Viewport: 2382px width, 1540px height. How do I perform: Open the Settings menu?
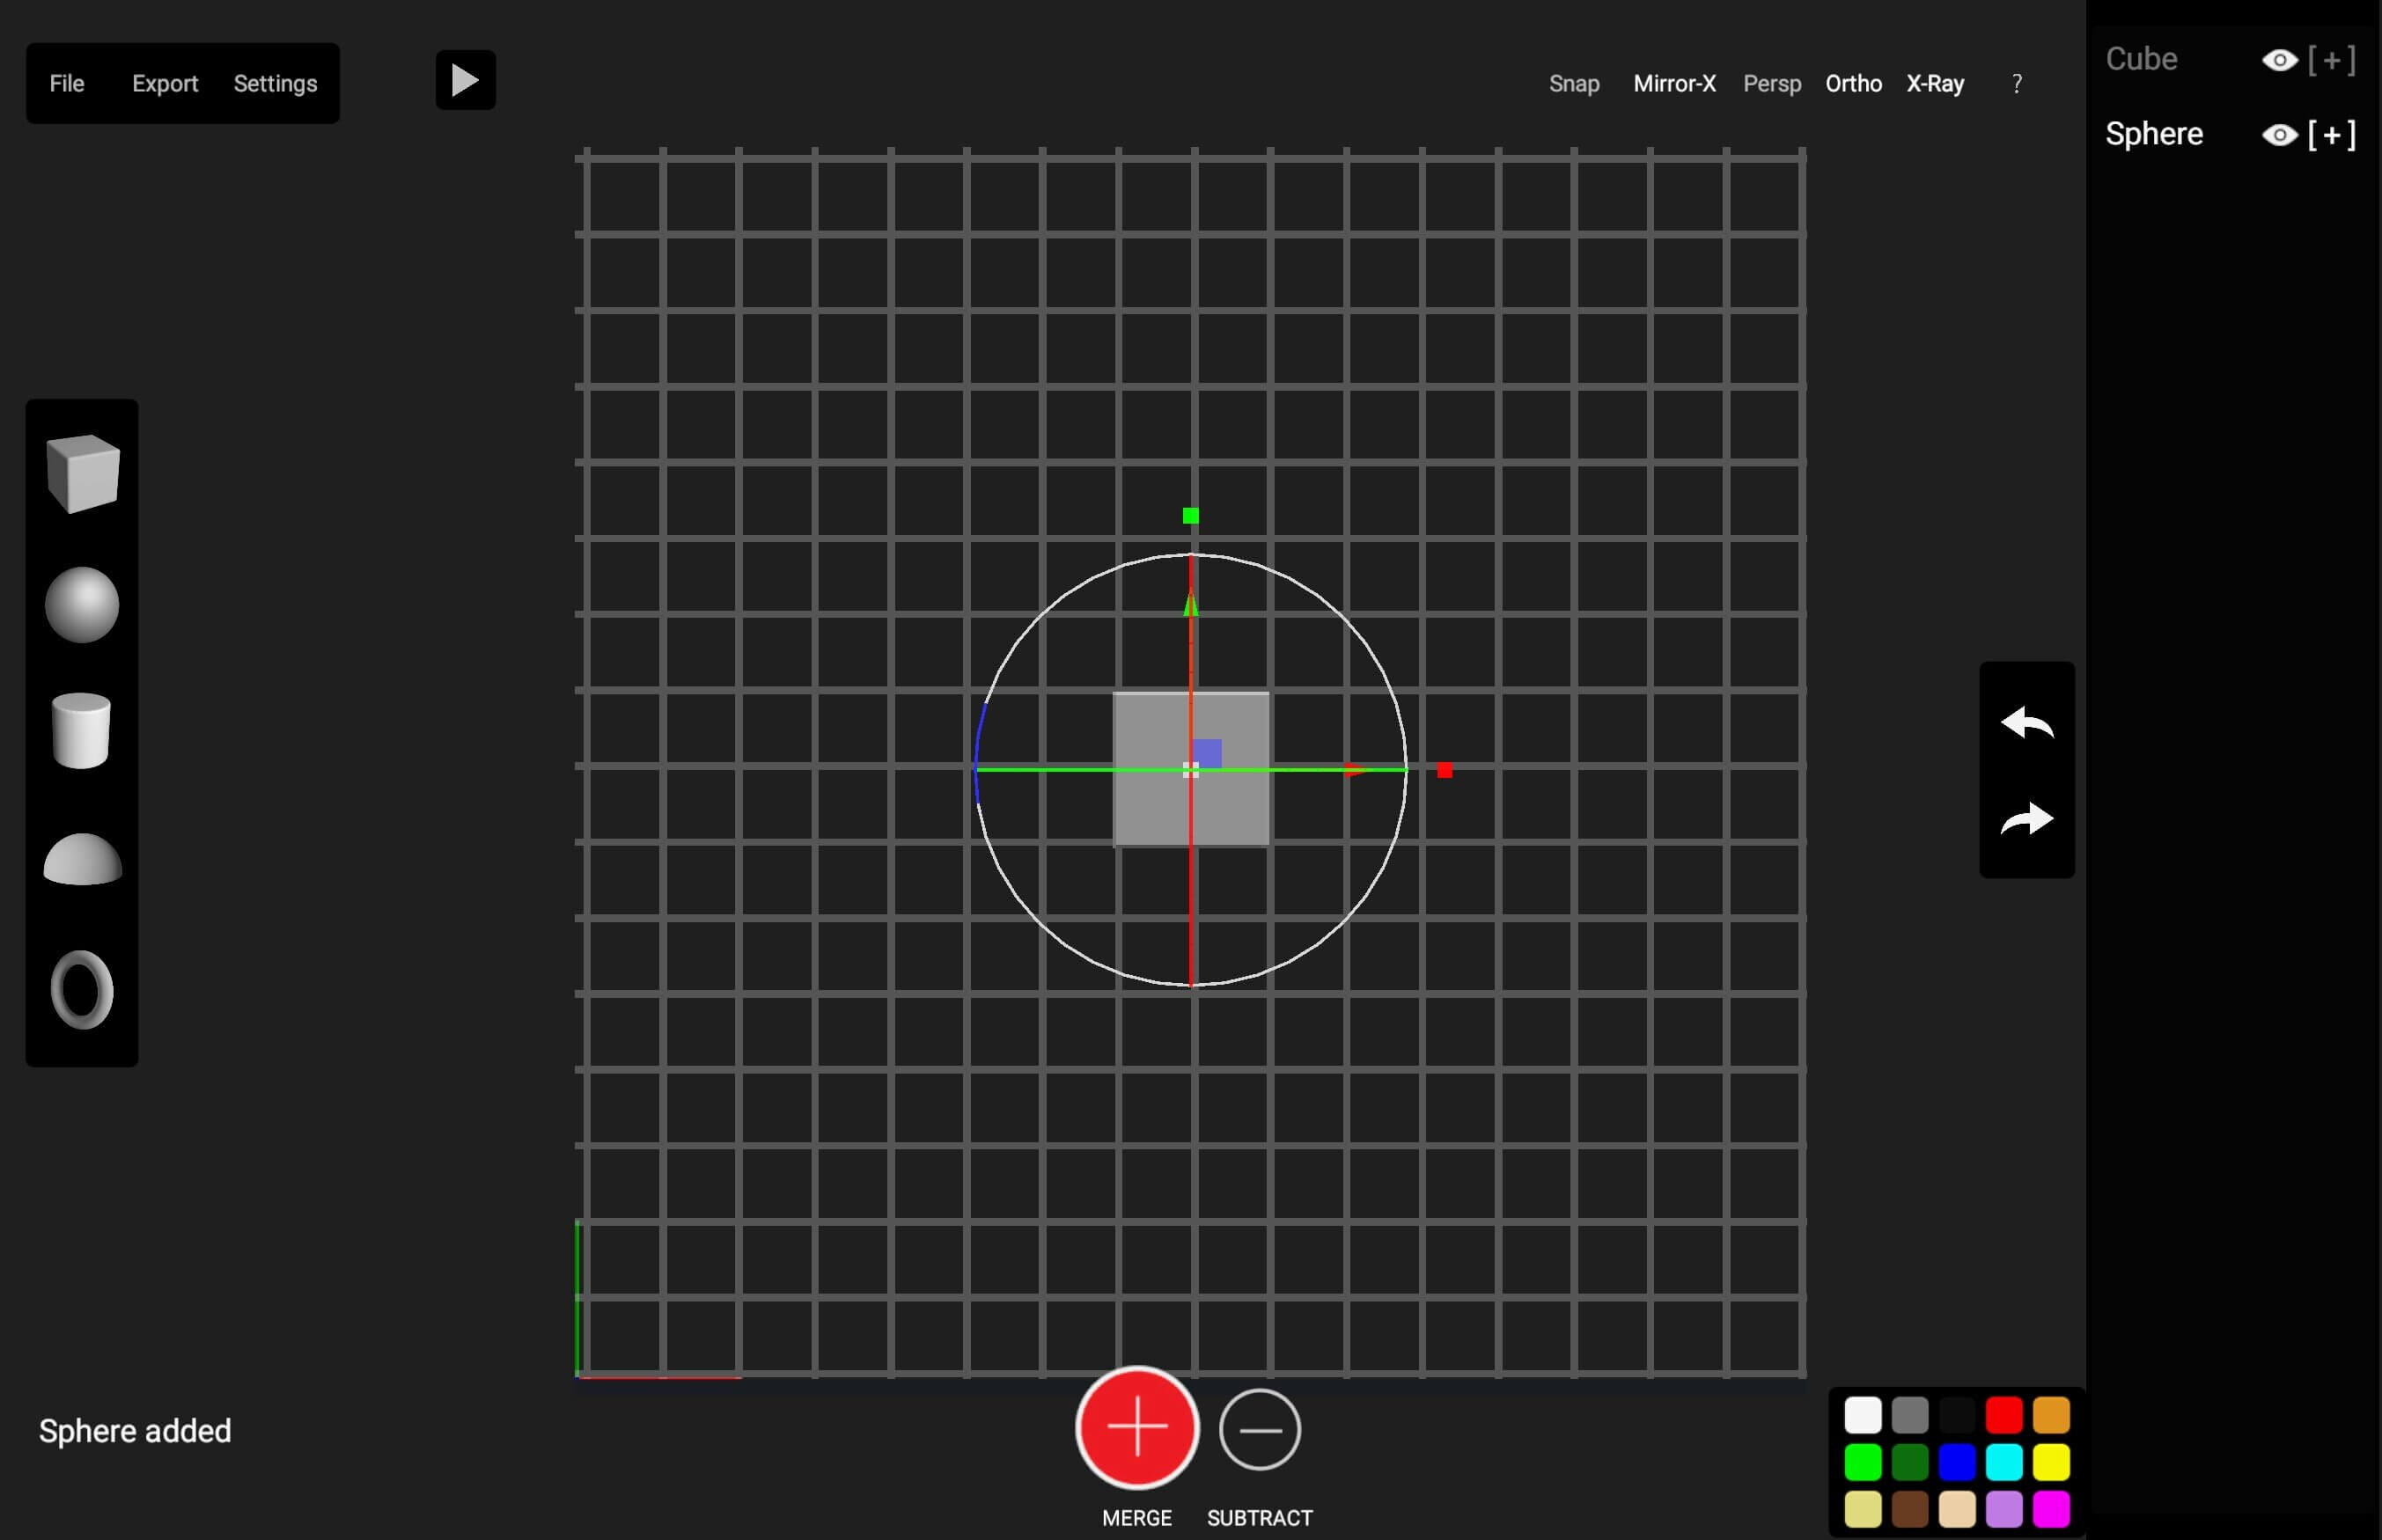pyautogui.click(x=275, y=84)
